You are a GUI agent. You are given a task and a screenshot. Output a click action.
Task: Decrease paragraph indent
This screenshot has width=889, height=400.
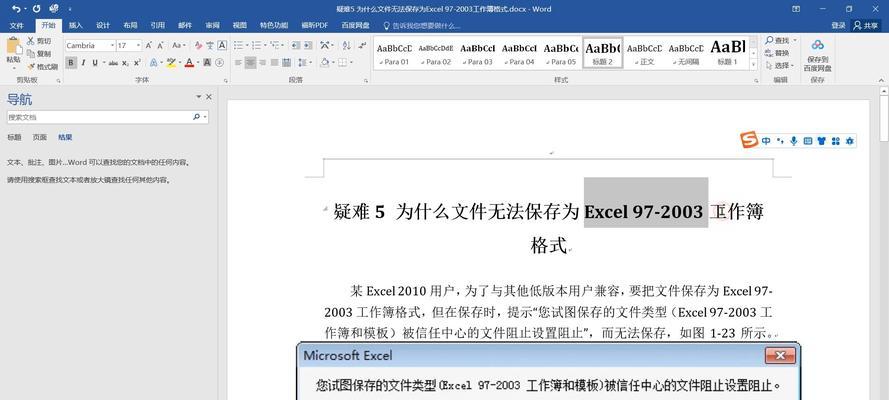[x=295, y=45]
